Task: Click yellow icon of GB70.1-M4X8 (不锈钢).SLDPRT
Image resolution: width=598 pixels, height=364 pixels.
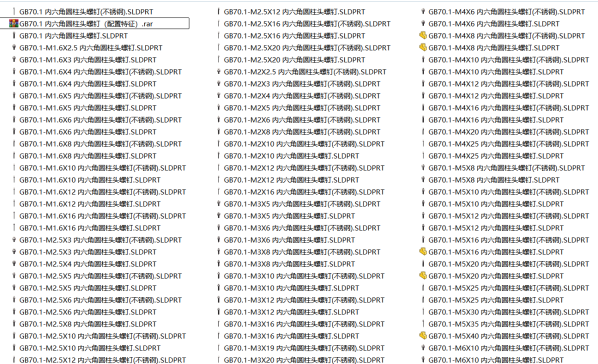Action: click(x=423, y=35)
